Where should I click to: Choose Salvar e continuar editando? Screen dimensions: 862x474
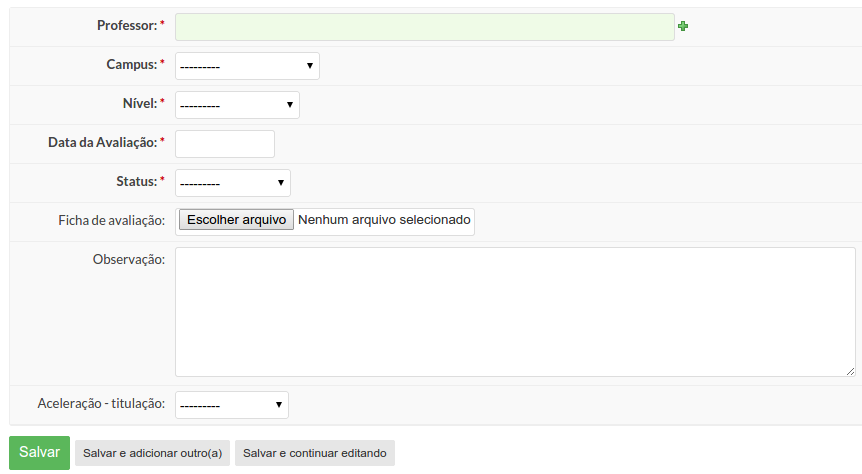click(x=314, y=453)
